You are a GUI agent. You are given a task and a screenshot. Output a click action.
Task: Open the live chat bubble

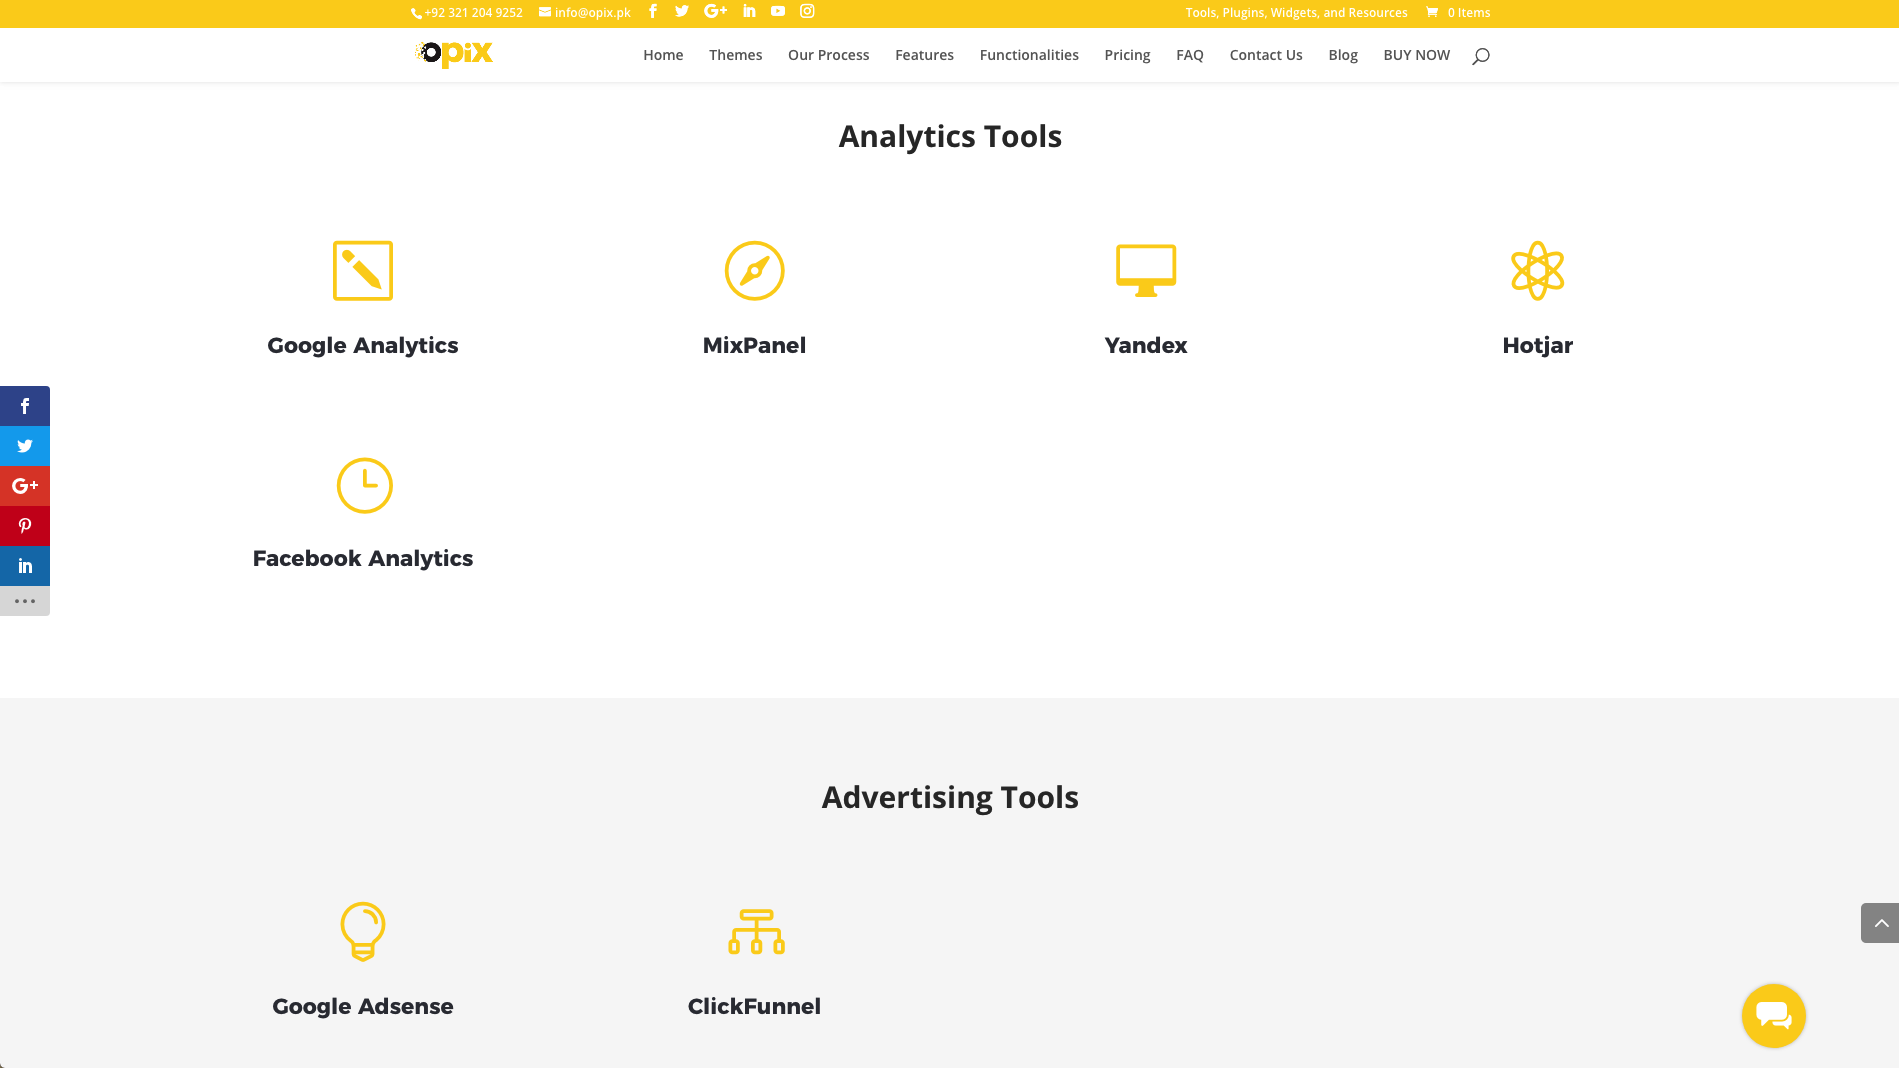1773,1016
